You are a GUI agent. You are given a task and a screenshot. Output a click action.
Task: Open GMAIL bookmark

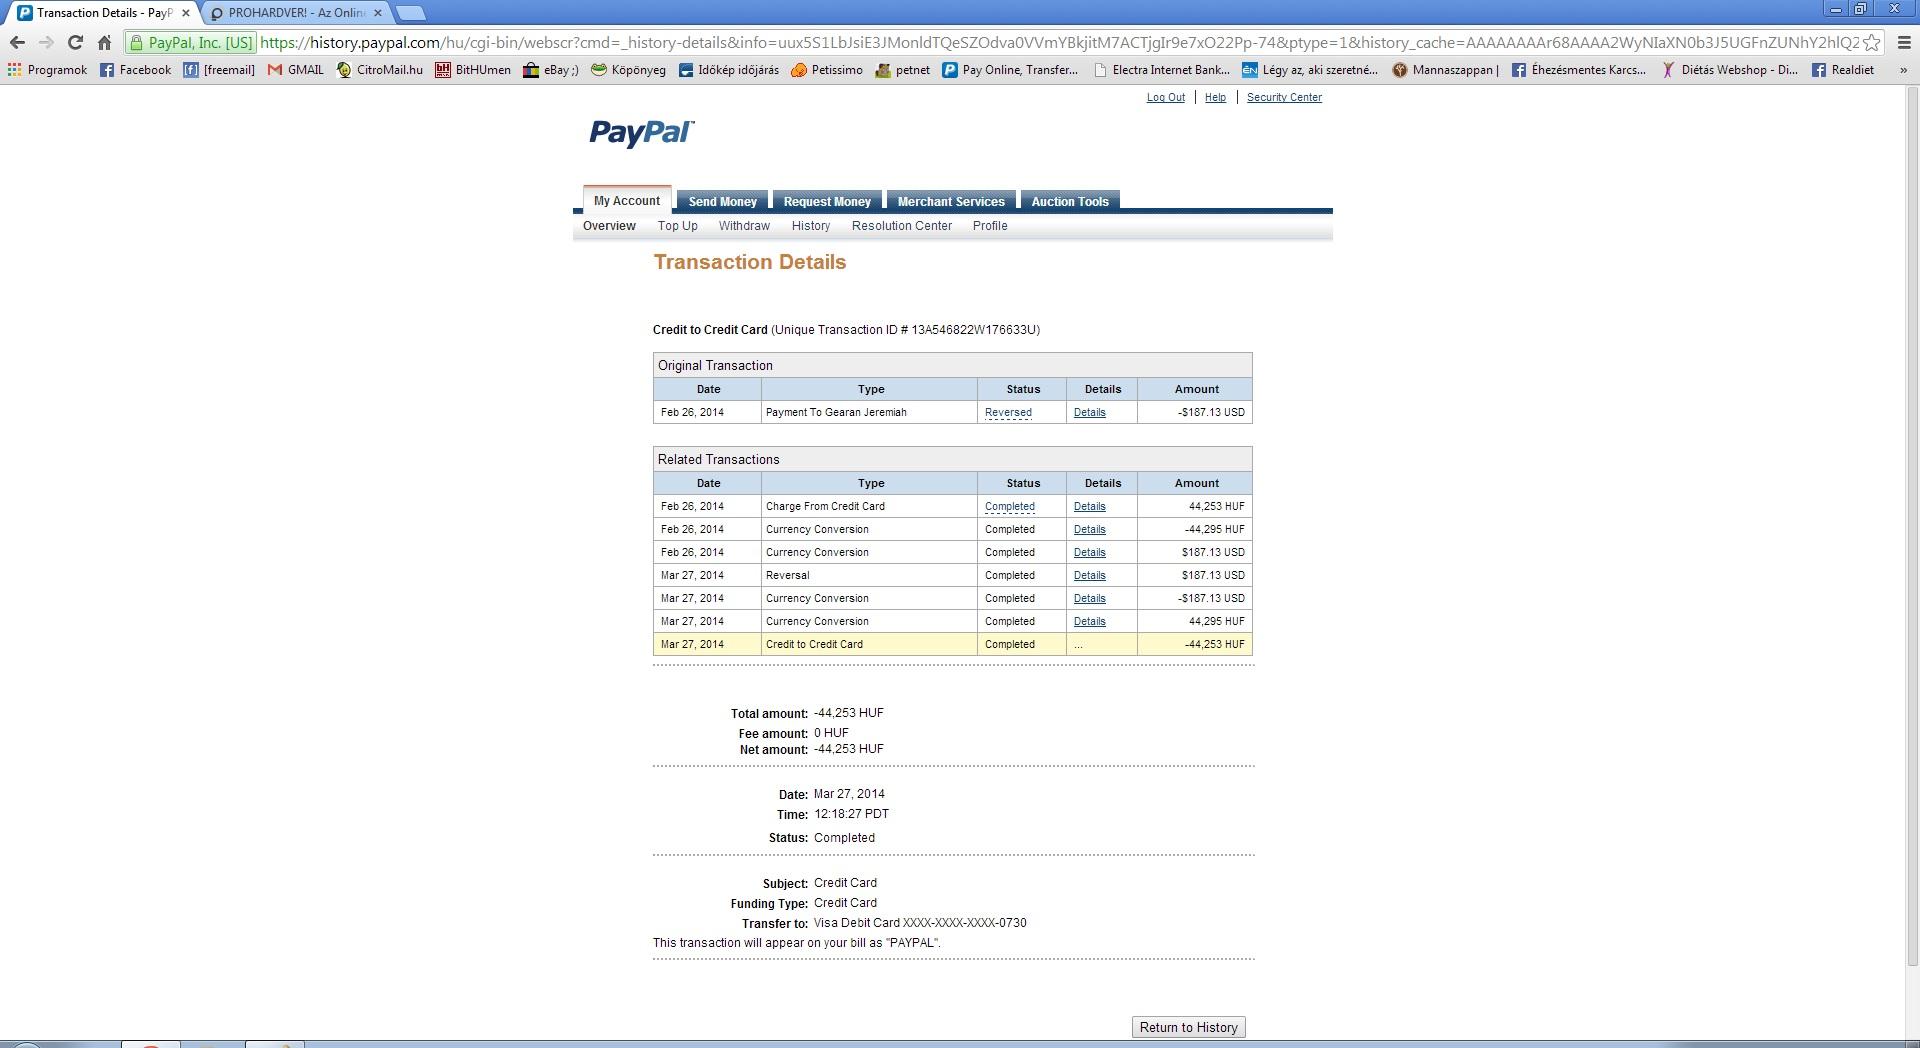pyautogui.click(x=295, y=70)
